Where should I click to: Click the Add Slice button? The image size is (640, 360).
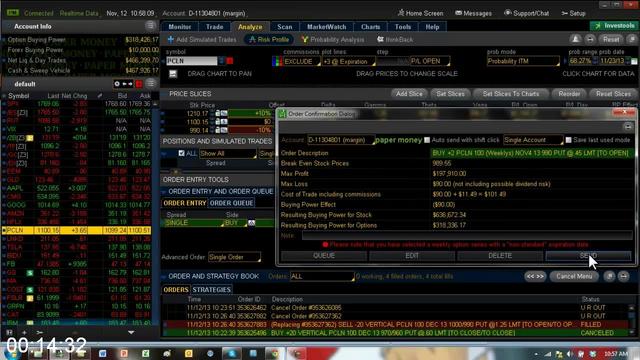click(x=409, y=94)
